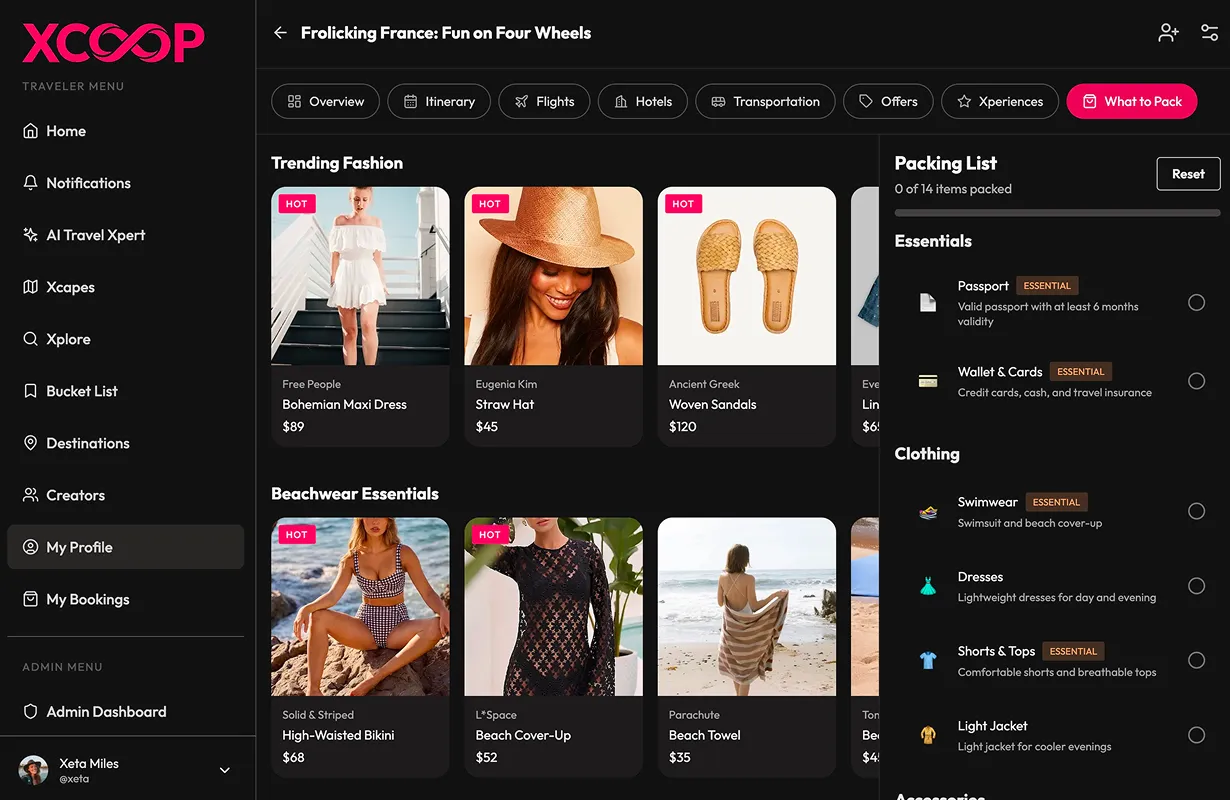The height and width of the screenshot is (800, 1230).
Task: Expand the Xeta Miles account chevron
Action: tap(225, 770)
